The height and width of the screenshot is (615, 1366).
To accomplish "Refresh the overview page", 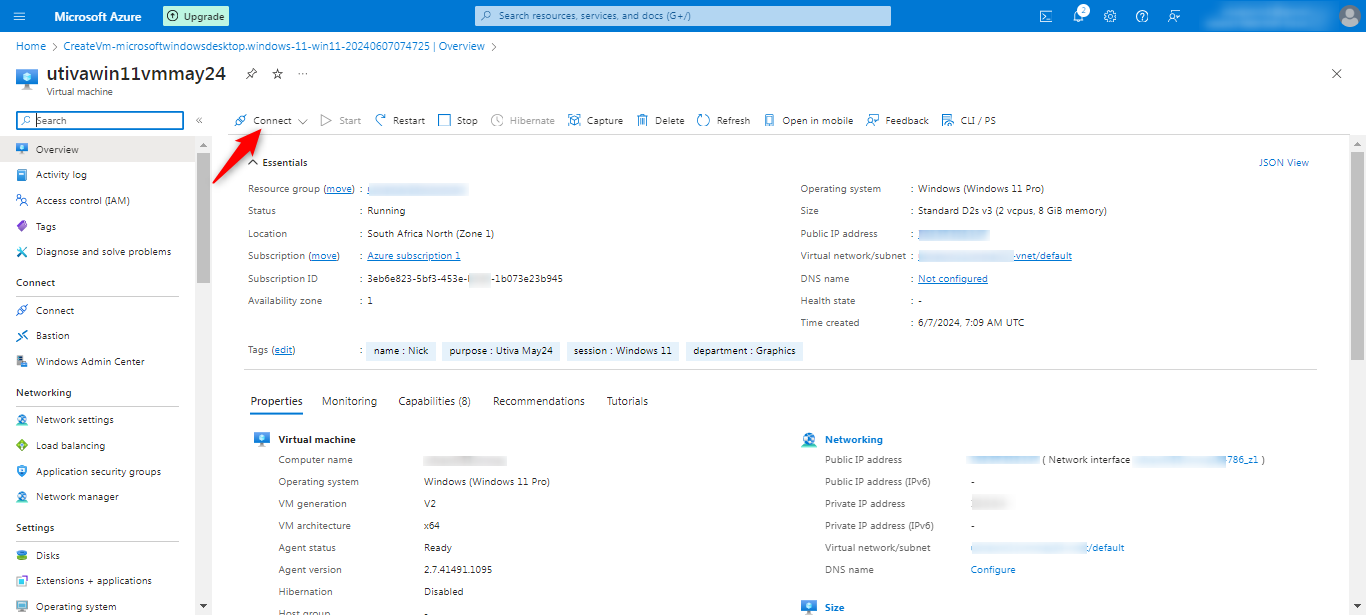I will click(x=723, y=120).
